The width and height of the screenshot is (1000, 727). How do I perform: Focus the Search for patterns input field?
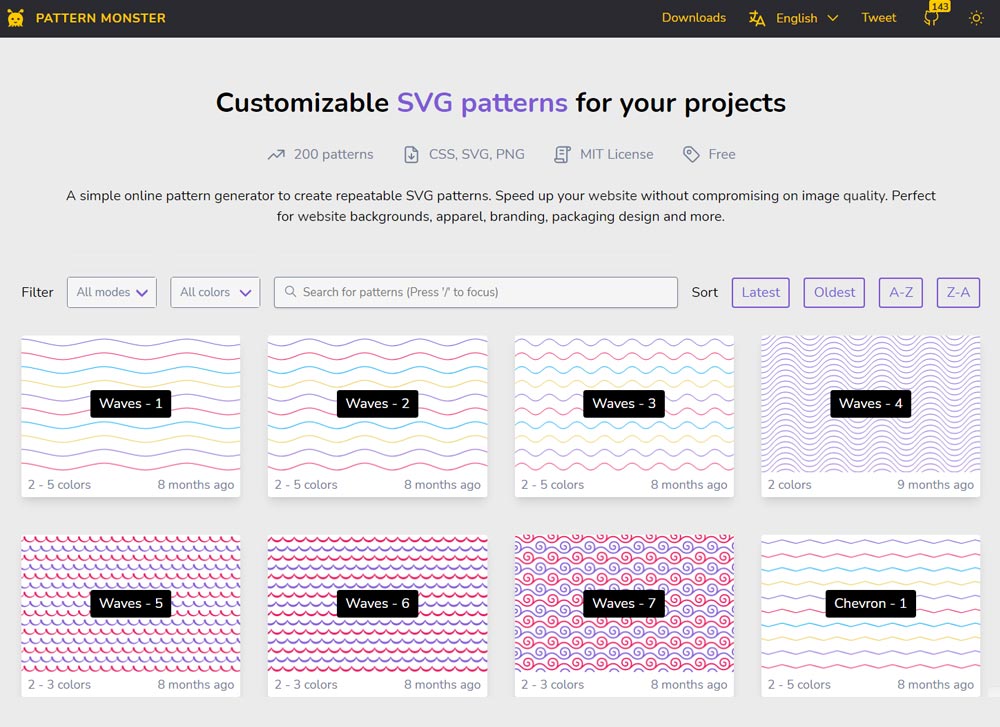tap(476, 292)
